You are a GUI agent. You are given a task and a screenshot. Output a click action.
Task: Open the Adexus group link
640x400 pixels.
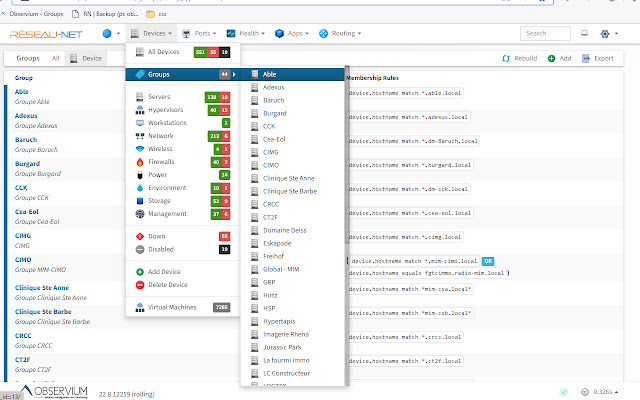(x=26, y=116)
